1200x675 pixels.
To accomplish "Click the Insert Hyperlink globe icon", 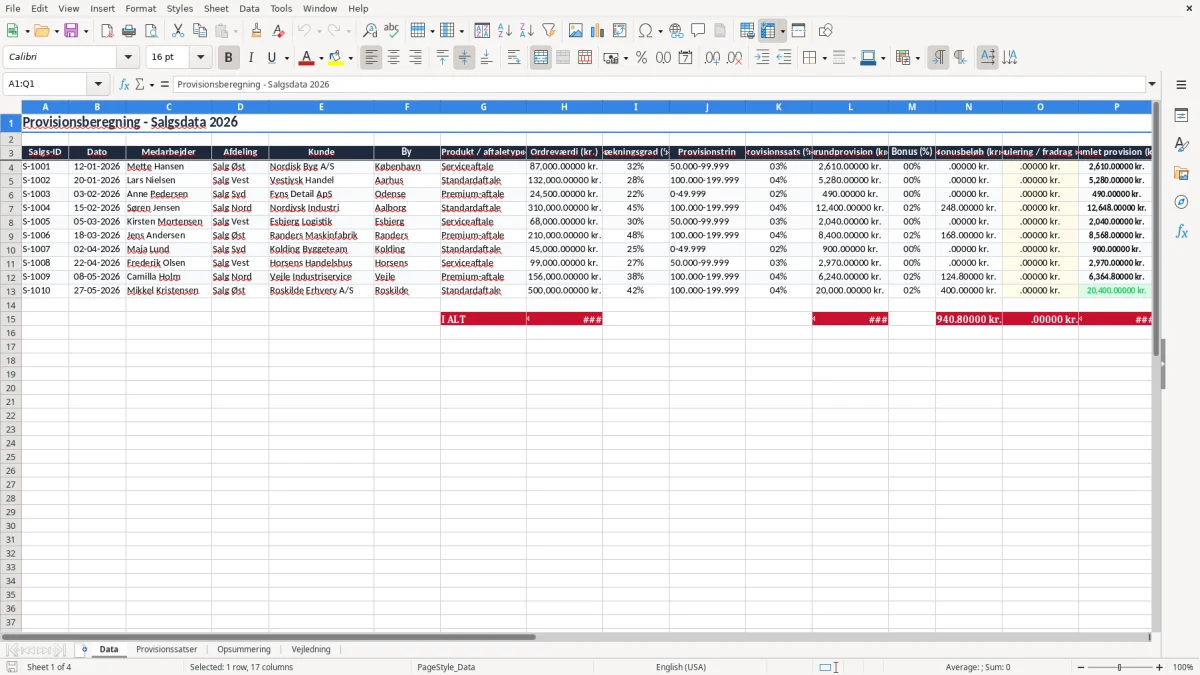I will [x=676, y=31].
